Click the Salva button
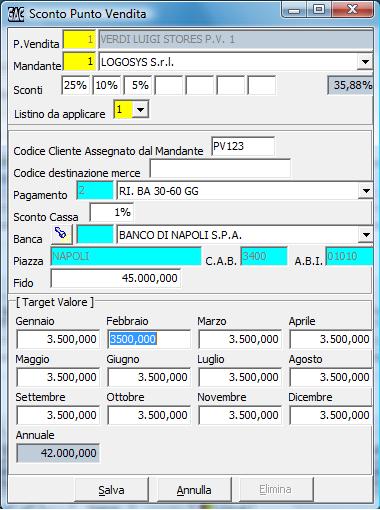380x510 pixels. pos(111,490)
